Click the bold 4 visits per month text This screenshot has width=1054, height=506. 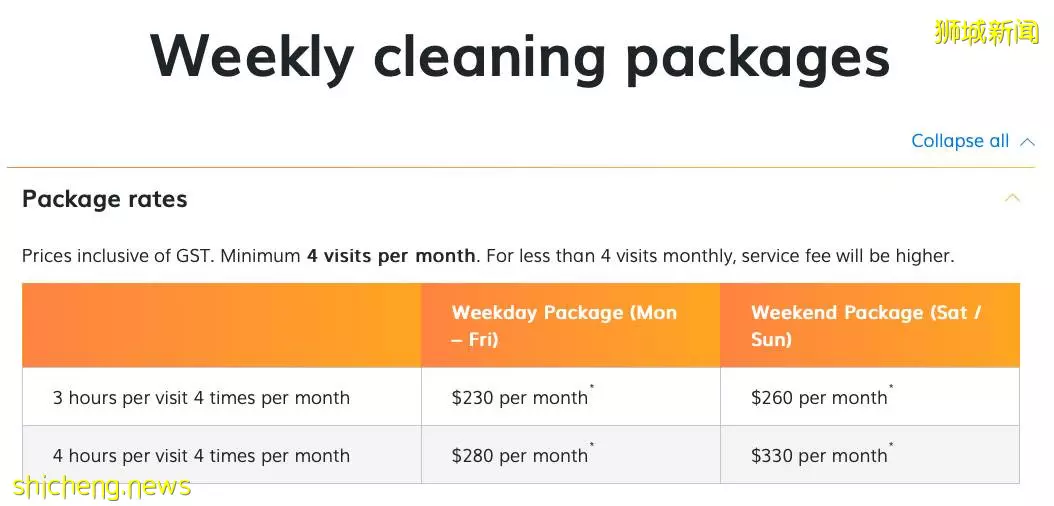pos(391,256)
